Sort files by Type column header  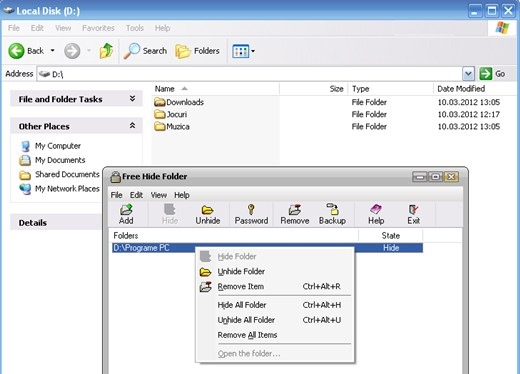coord(391,89)
